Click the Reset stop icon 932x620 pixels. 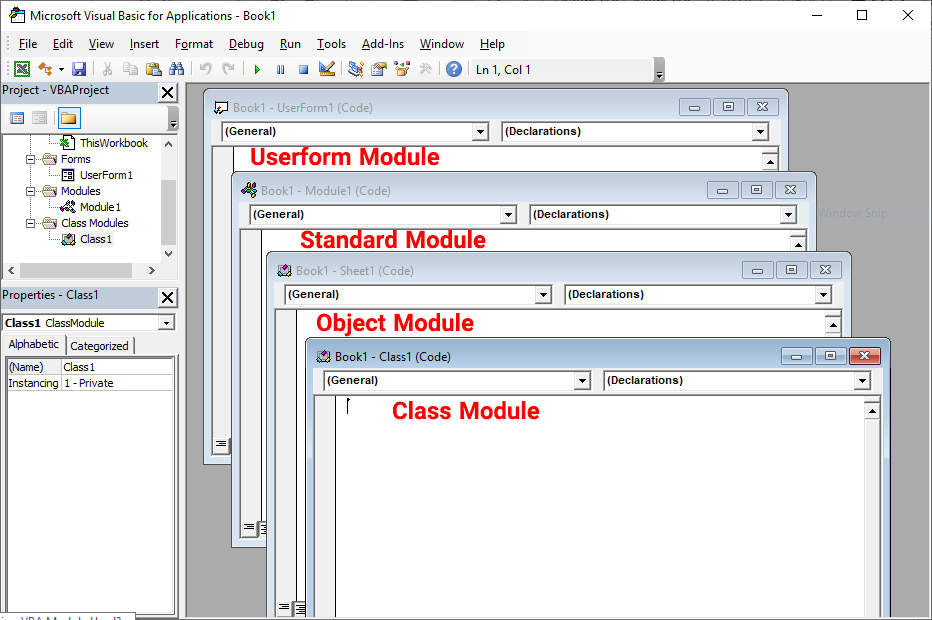click(304, 70)
